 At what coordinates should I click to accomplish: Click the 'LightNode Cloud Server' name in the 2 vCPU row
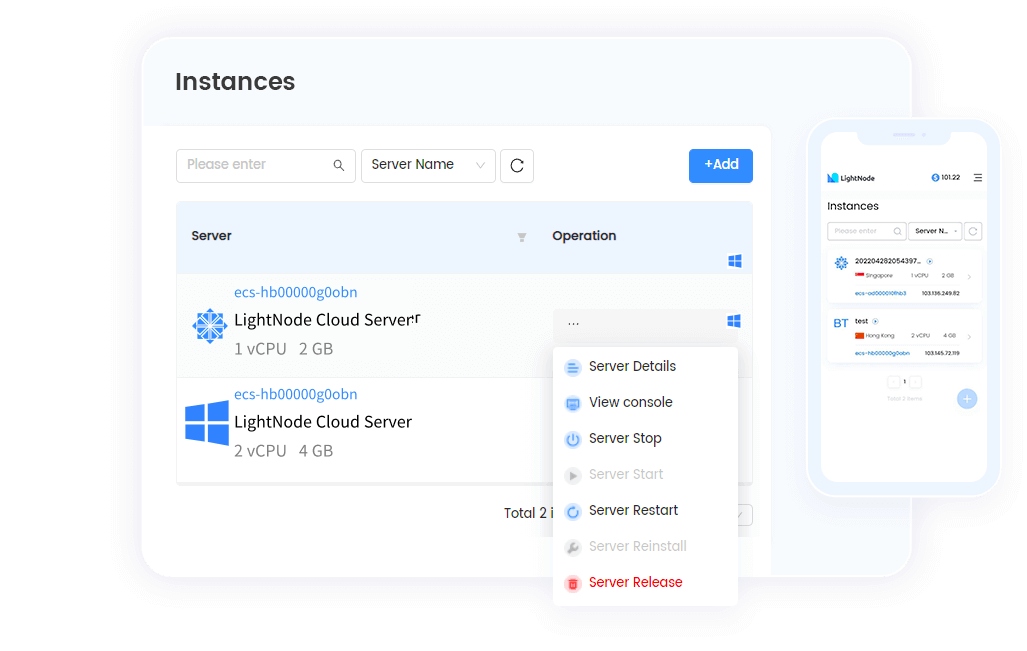click(323, 422)
